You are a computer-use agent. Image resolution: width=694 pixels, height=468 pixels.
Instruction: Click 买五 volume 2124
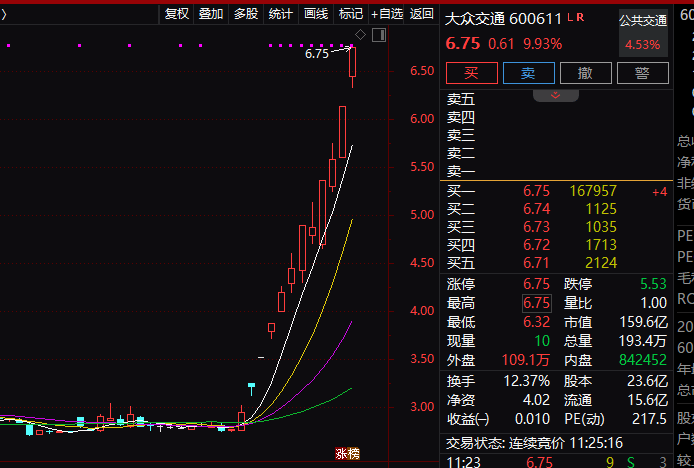click(x=601, y=263)
